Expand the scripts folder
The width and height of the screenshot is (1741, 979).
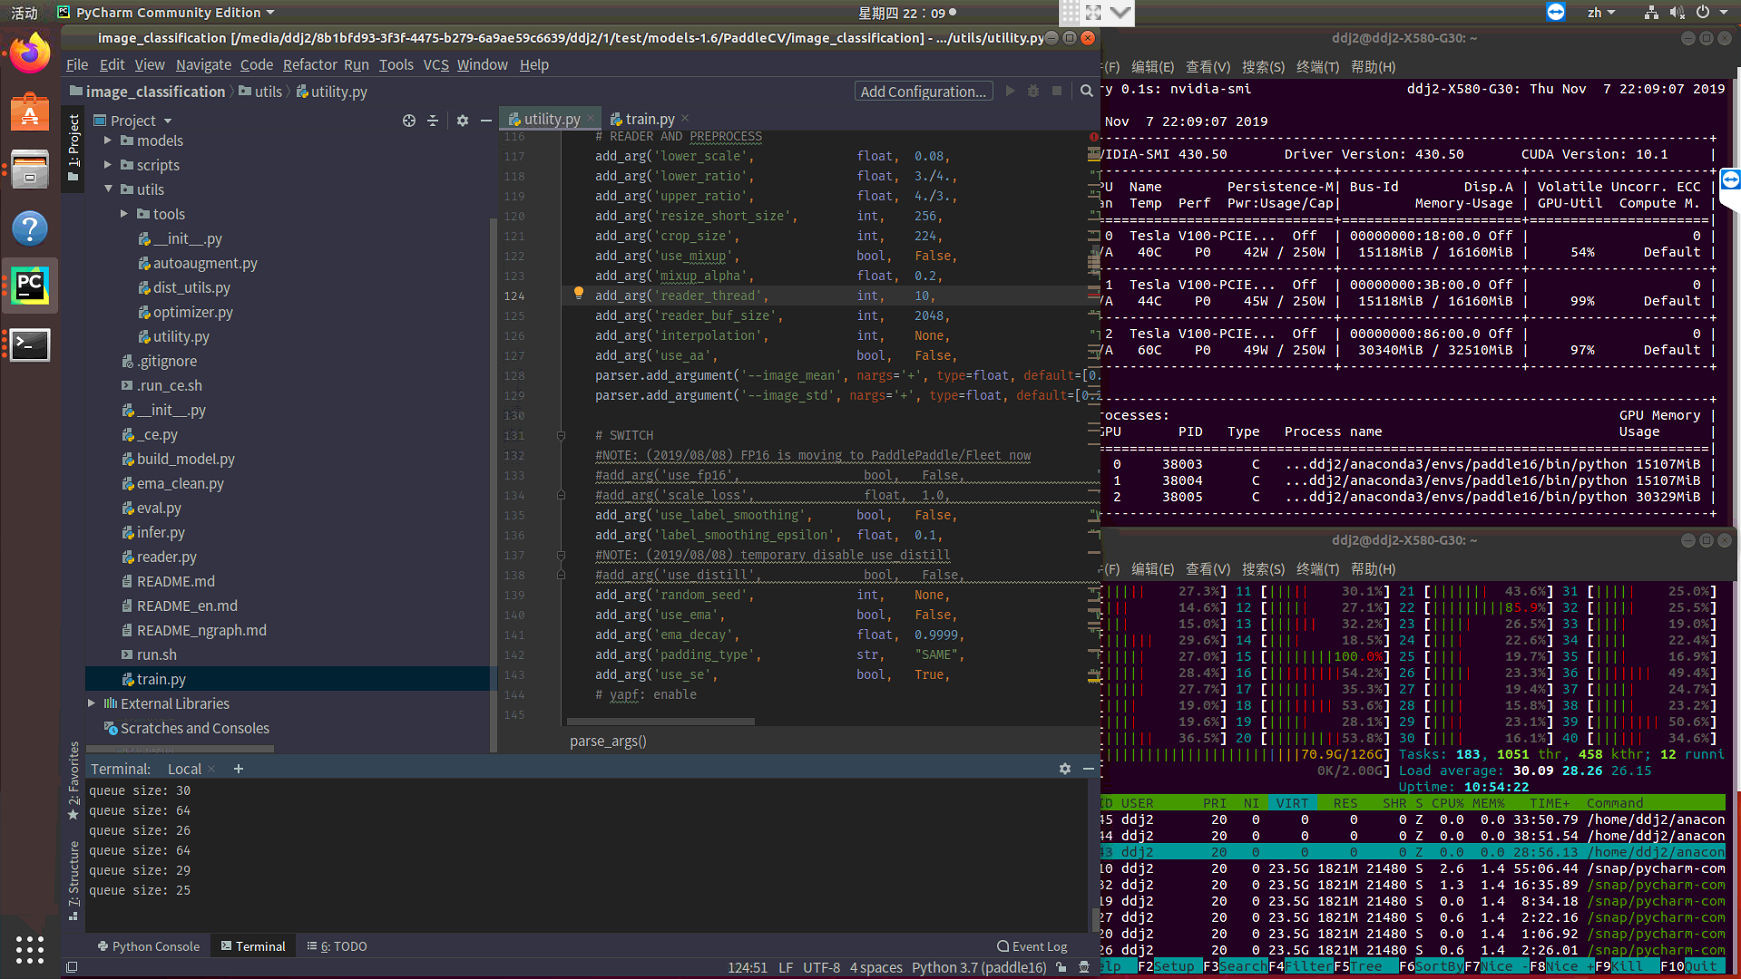tap(108, 165)
